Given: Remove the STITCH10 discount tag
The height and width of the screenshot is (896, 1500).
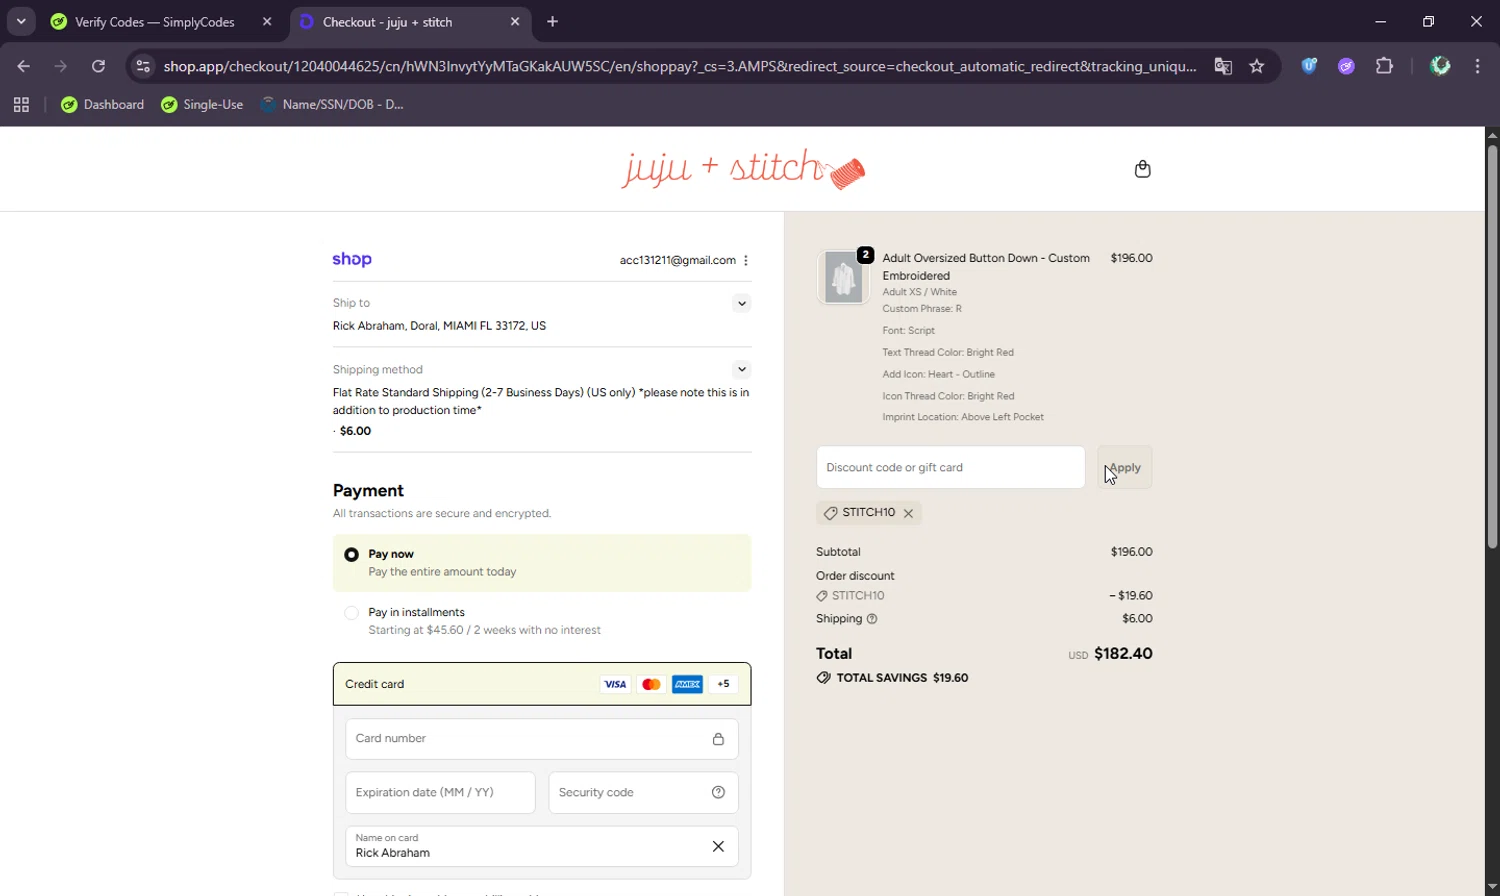Looking at the screenshot, I should pos(908,513).
